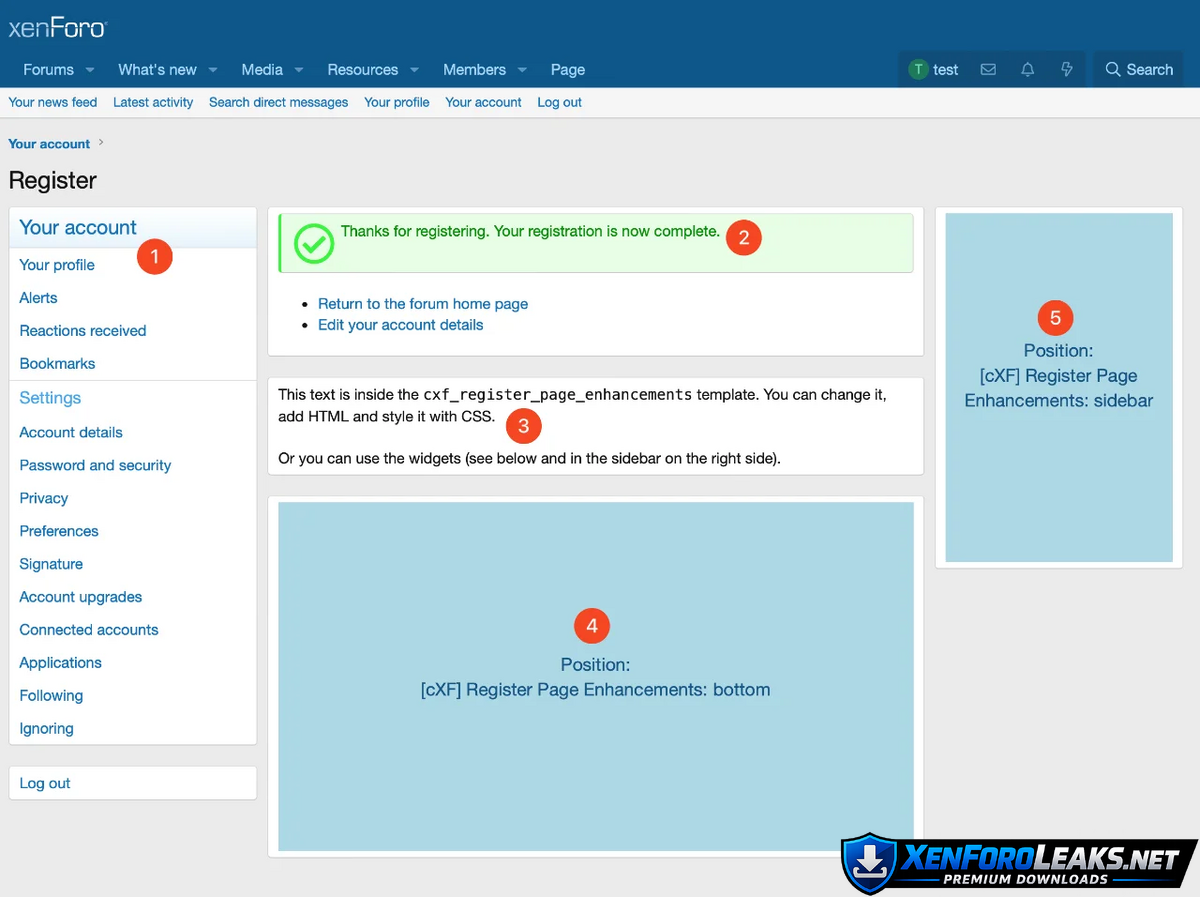The height and width of the screenshot is (897, 1200).
Task: Click the Log out sidebar button
Action: tap(45, 783)
